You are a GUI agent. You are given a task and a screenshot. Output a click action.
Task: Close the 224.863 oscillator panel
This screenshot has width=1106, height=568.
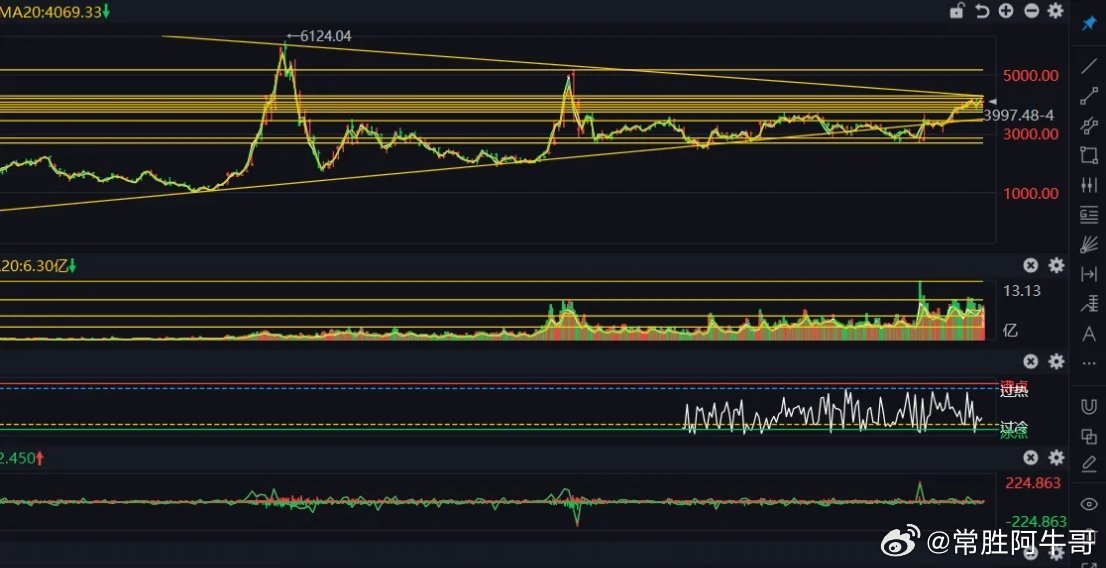[x=1031, y=457]
